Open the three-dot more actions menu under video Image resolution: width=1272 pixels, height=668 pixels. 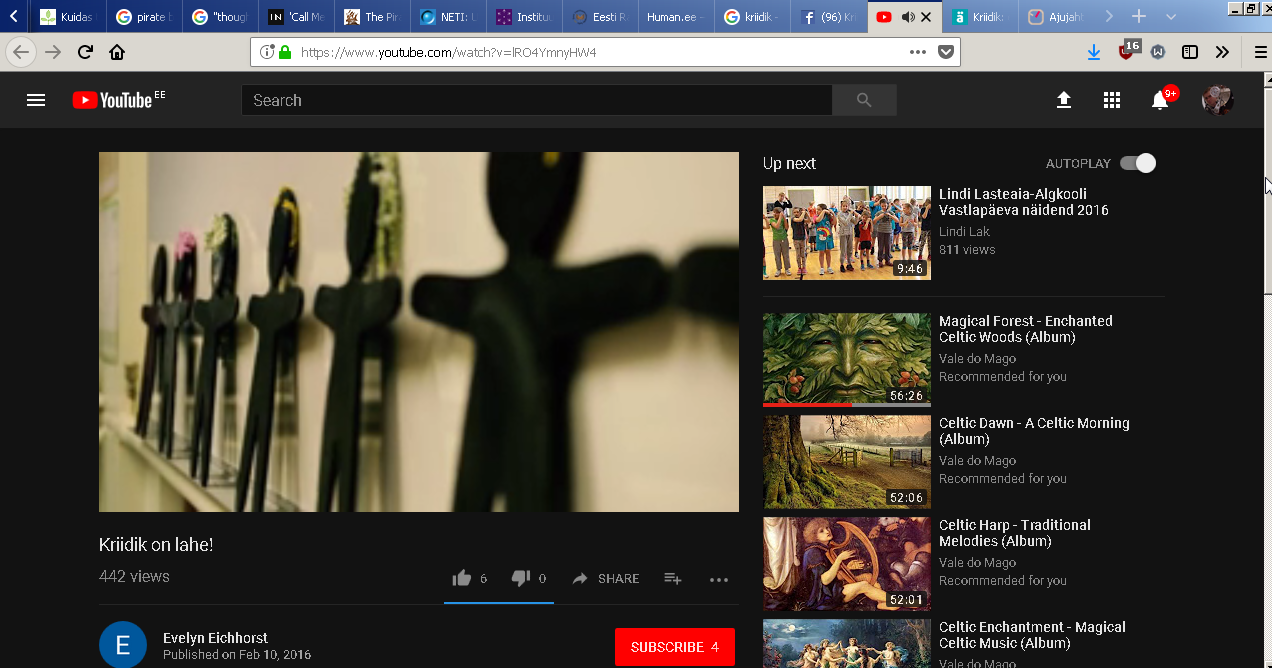pyautogui.click(x=719, y=579)
